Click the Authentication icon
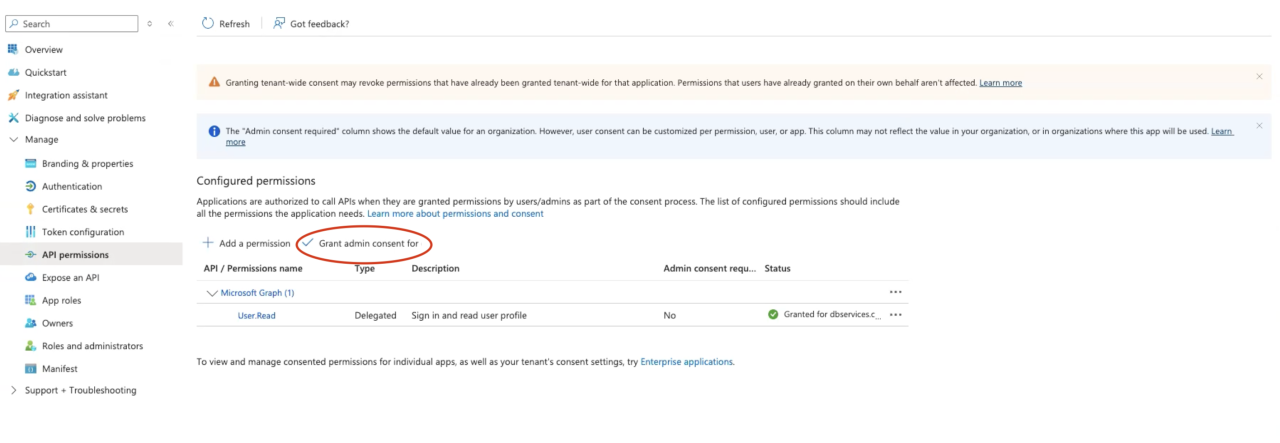This screenshot has height=443, width=1280. point(31,186)
